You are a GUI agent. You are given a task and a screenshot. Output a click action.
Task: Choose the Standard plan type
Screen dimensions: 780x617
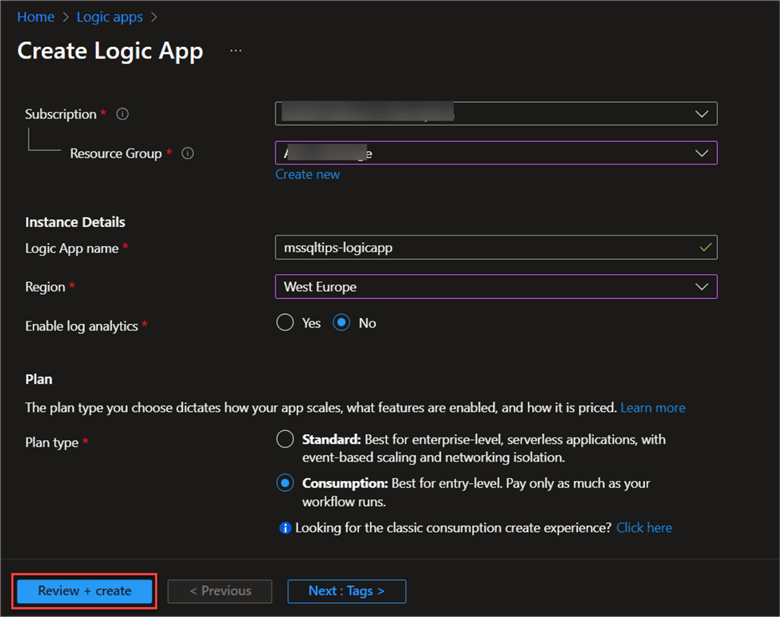click(285, 439)
